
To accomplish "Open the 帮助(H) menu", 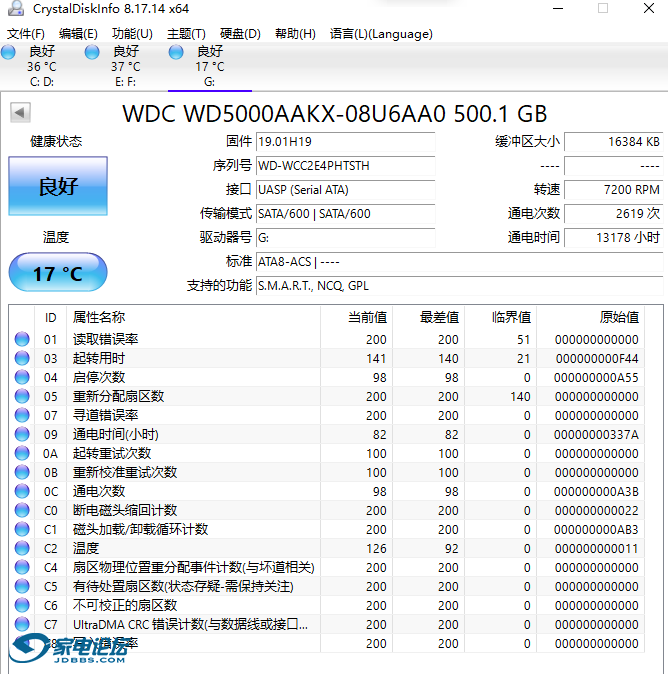I will [x=295, y=34].
